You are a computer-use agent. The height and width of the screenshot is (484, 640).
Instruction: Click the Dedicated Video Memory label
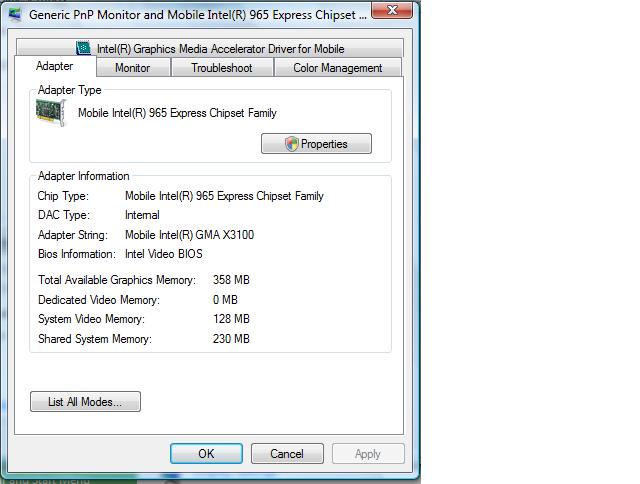[x=99, y=300]
